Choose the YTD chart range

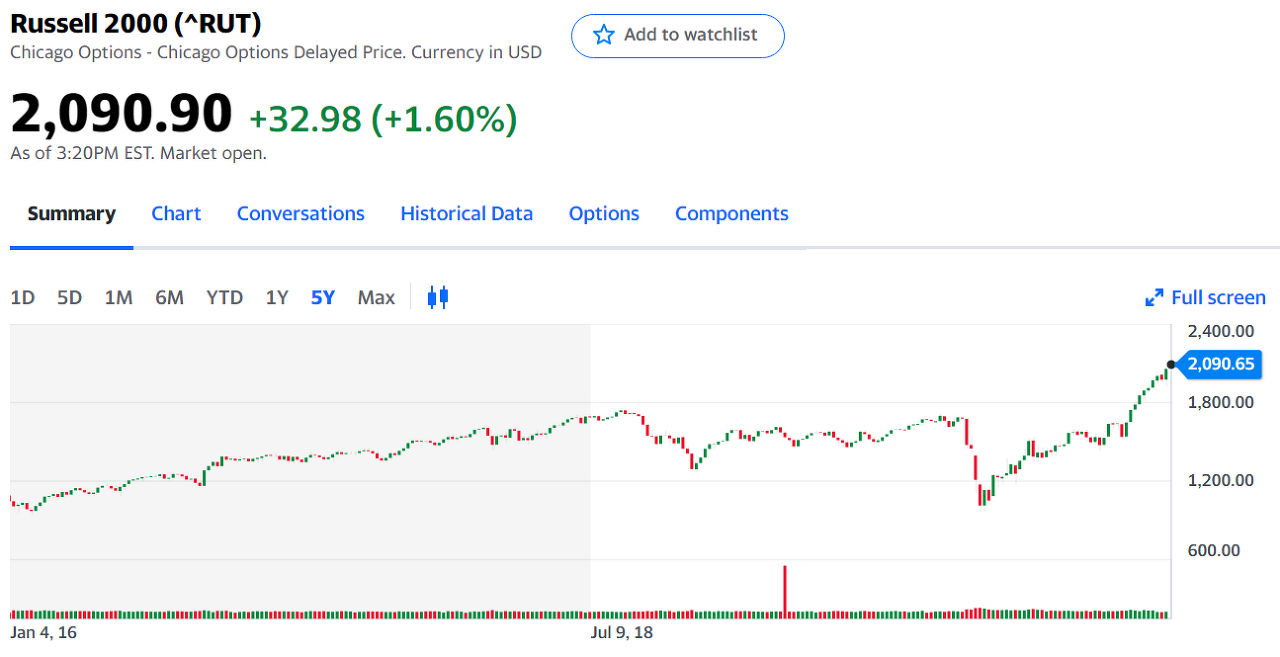225,297
